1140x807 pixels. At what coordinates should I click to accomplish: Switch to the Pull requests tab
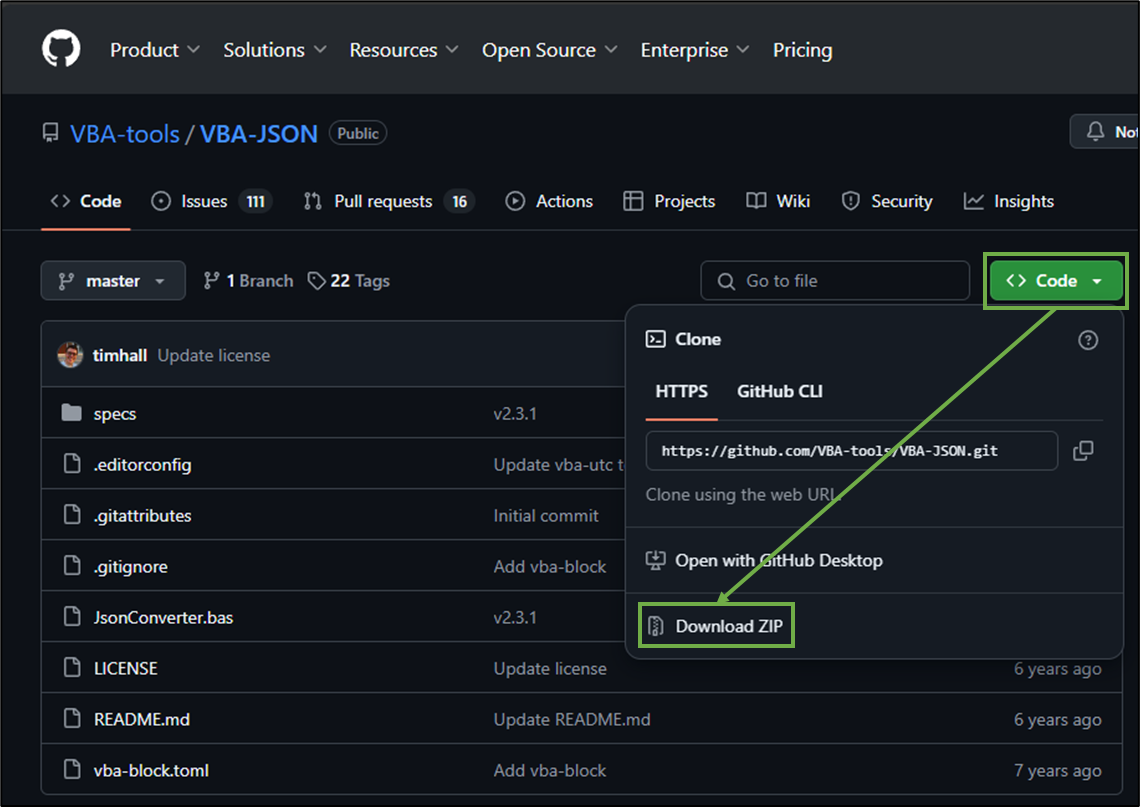[x=388, y=201]
